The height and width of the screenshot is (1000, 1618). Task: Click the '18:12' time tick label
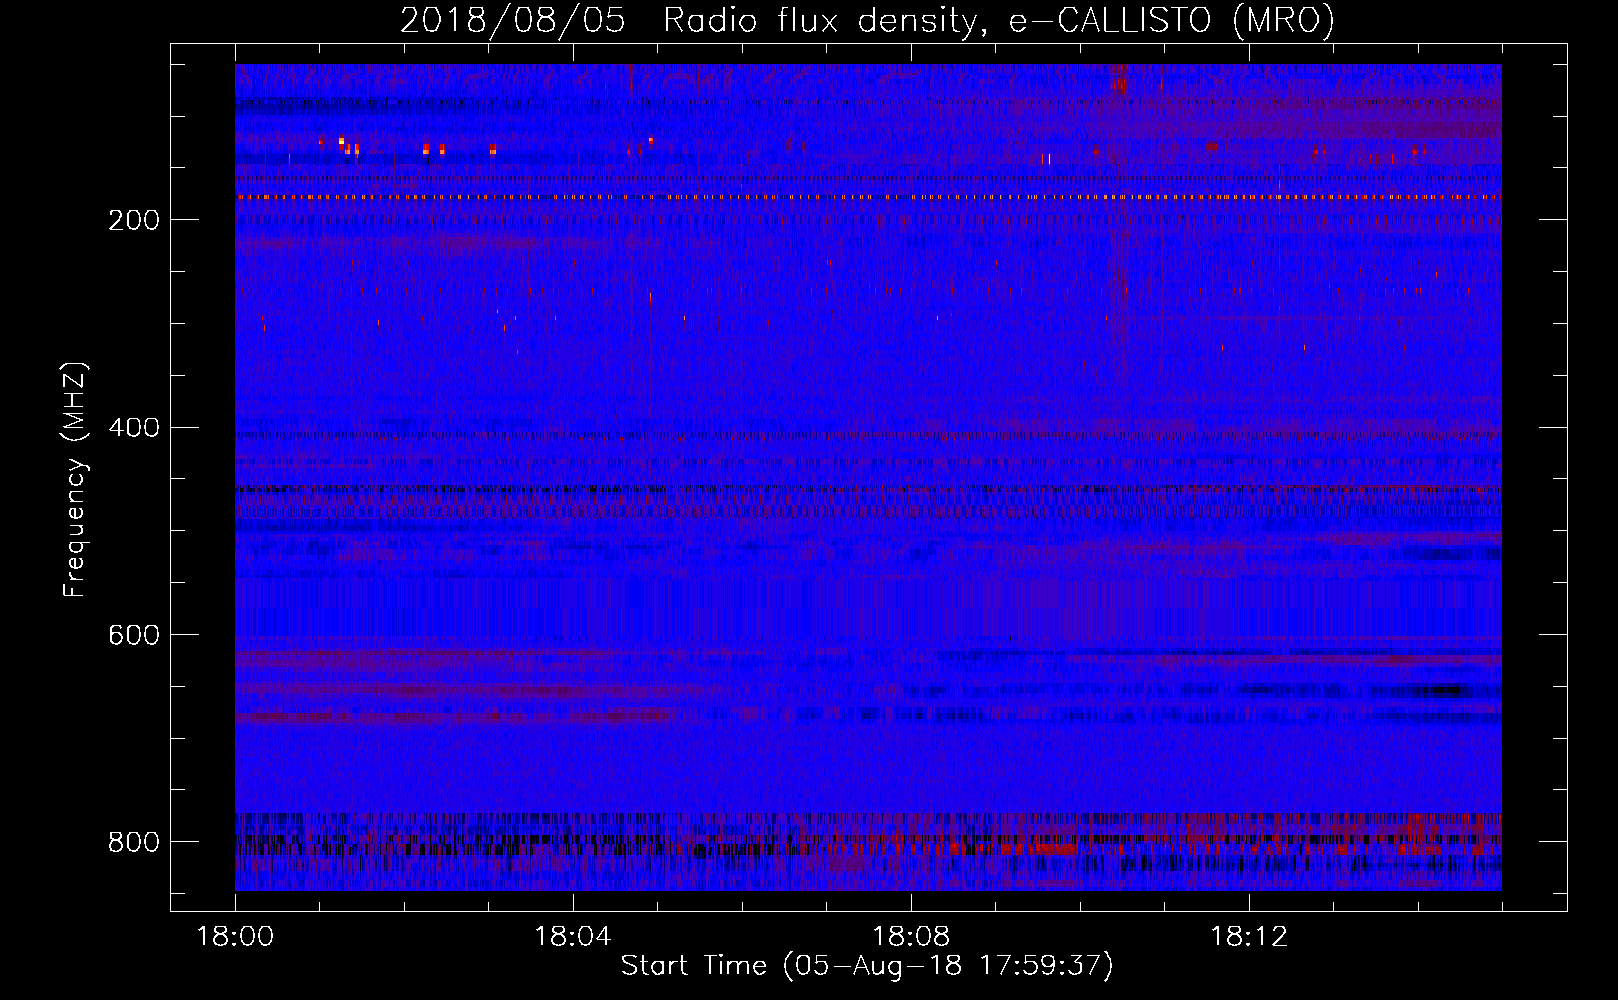point(1249,937)
